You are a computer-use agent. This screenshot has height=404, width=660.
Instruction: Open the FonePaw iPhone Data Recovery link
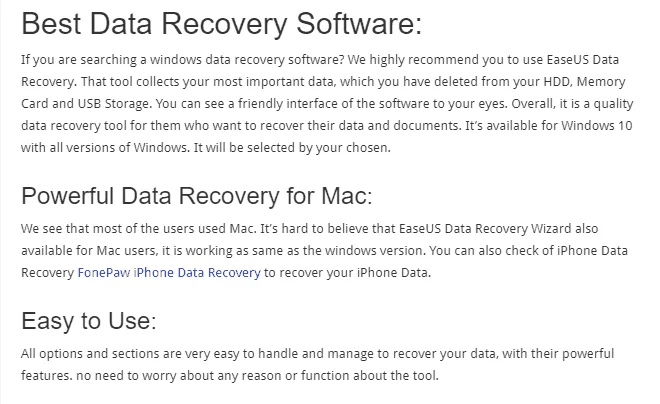169,273
